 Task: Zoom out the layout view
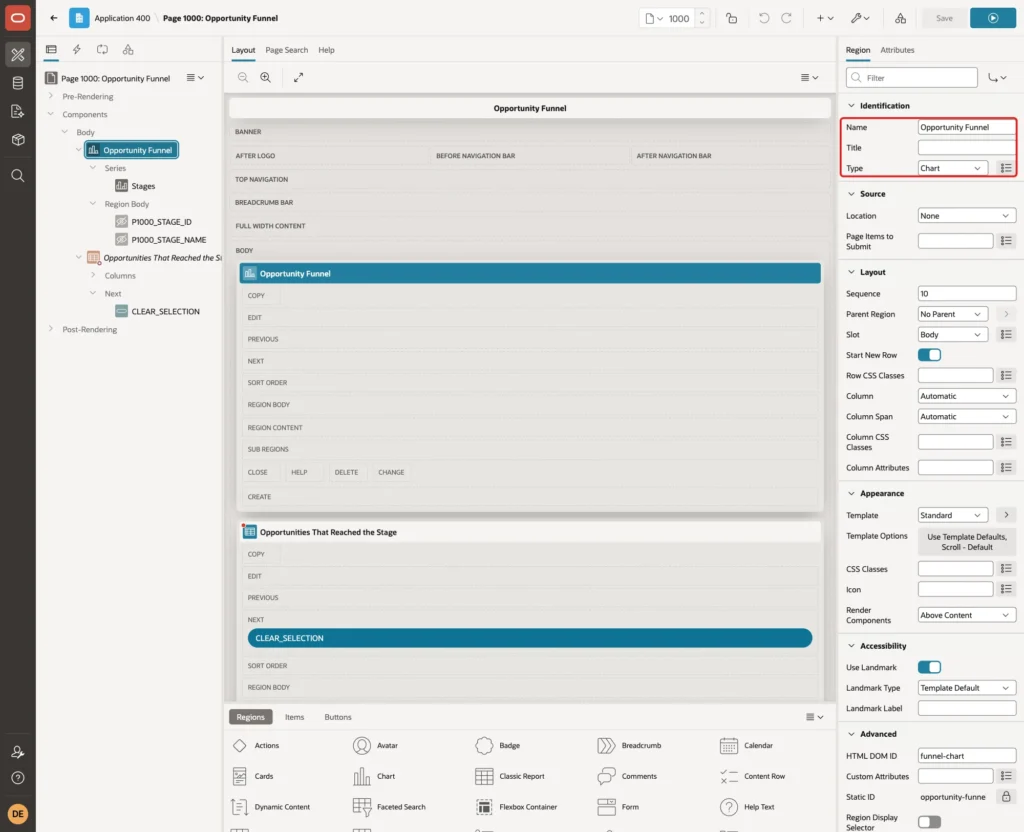(243, 78)
